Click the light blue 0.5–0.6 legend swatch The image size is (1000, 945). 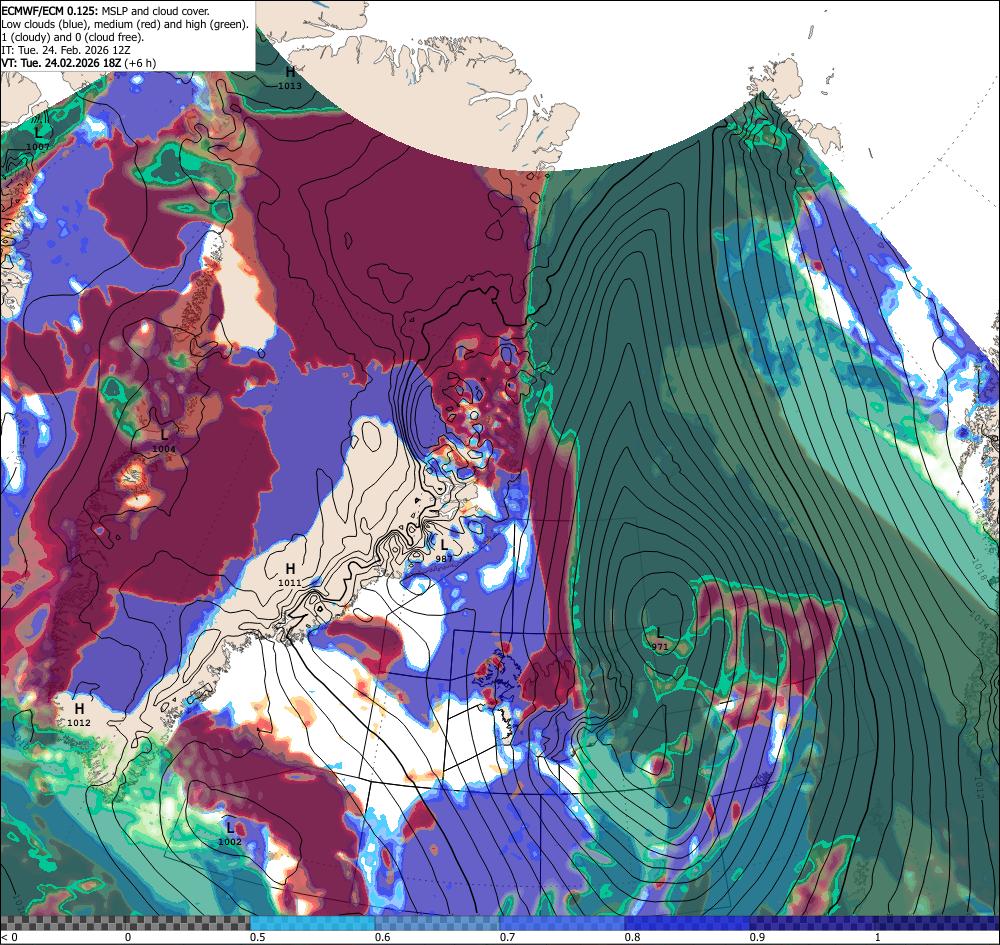pos(312,923)
